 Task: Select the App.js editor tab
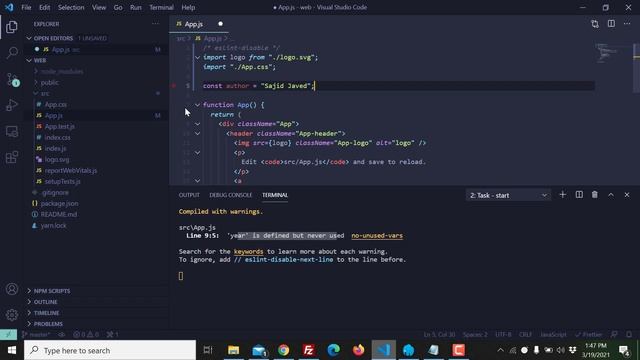199,24
